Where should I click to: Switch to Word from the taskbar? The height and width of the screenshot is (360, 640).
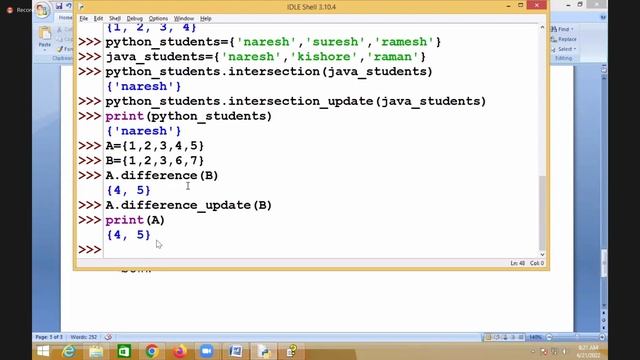(x=236, y=351)
